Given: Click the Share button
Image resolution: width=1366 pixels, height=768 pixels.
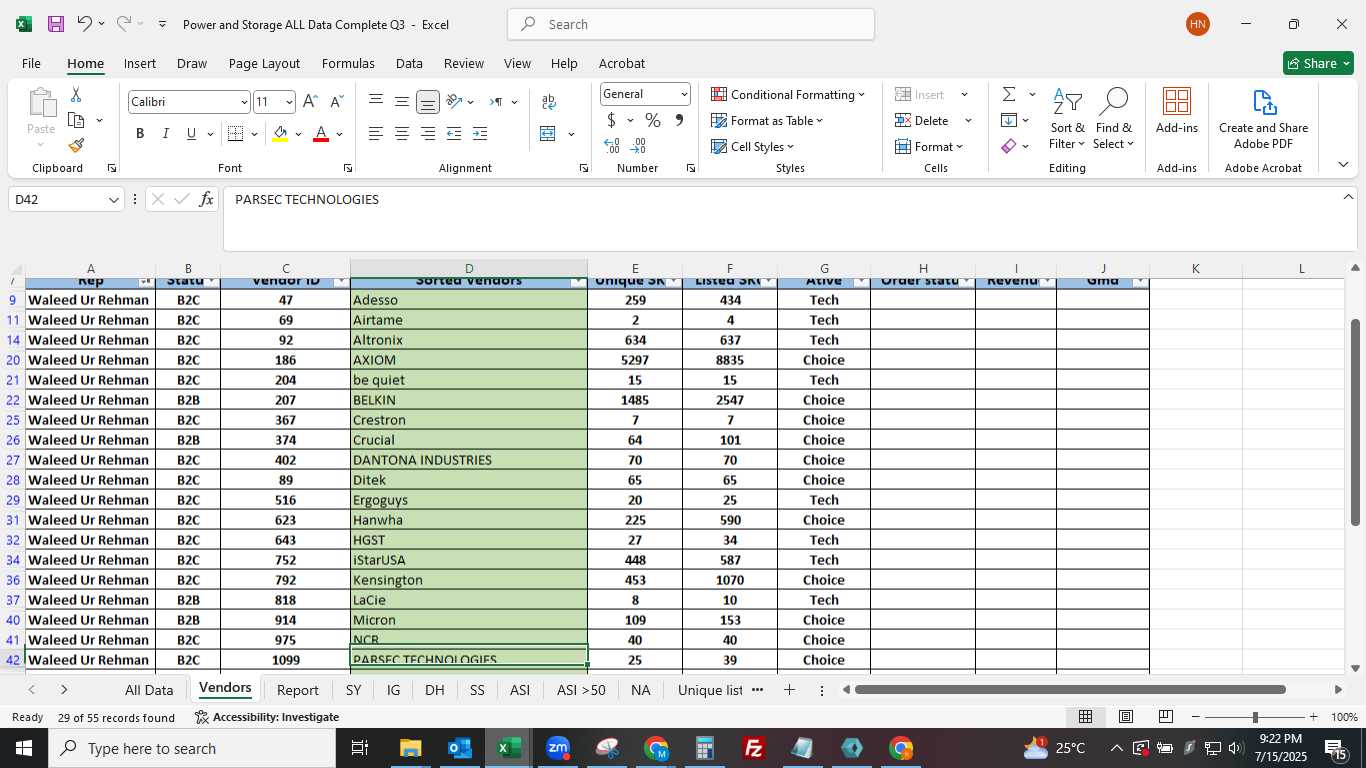Looking at the screenshot, I should (1318, 63).
